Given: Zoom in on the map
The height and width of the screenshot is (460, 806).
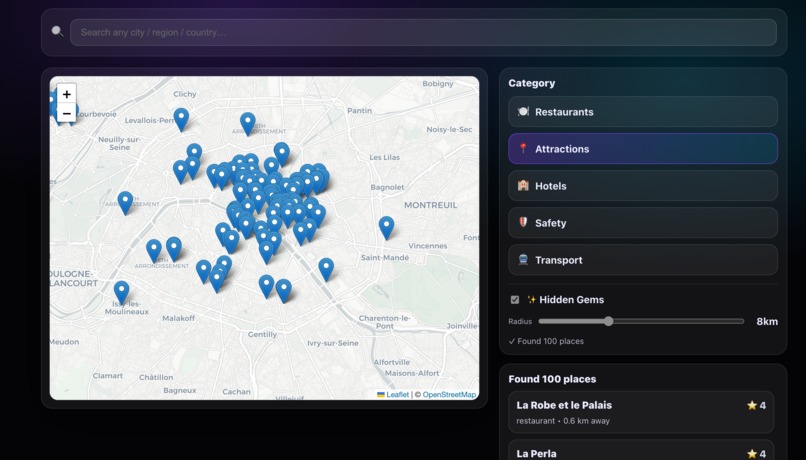Looking at the screenshot, I should 66,94.
